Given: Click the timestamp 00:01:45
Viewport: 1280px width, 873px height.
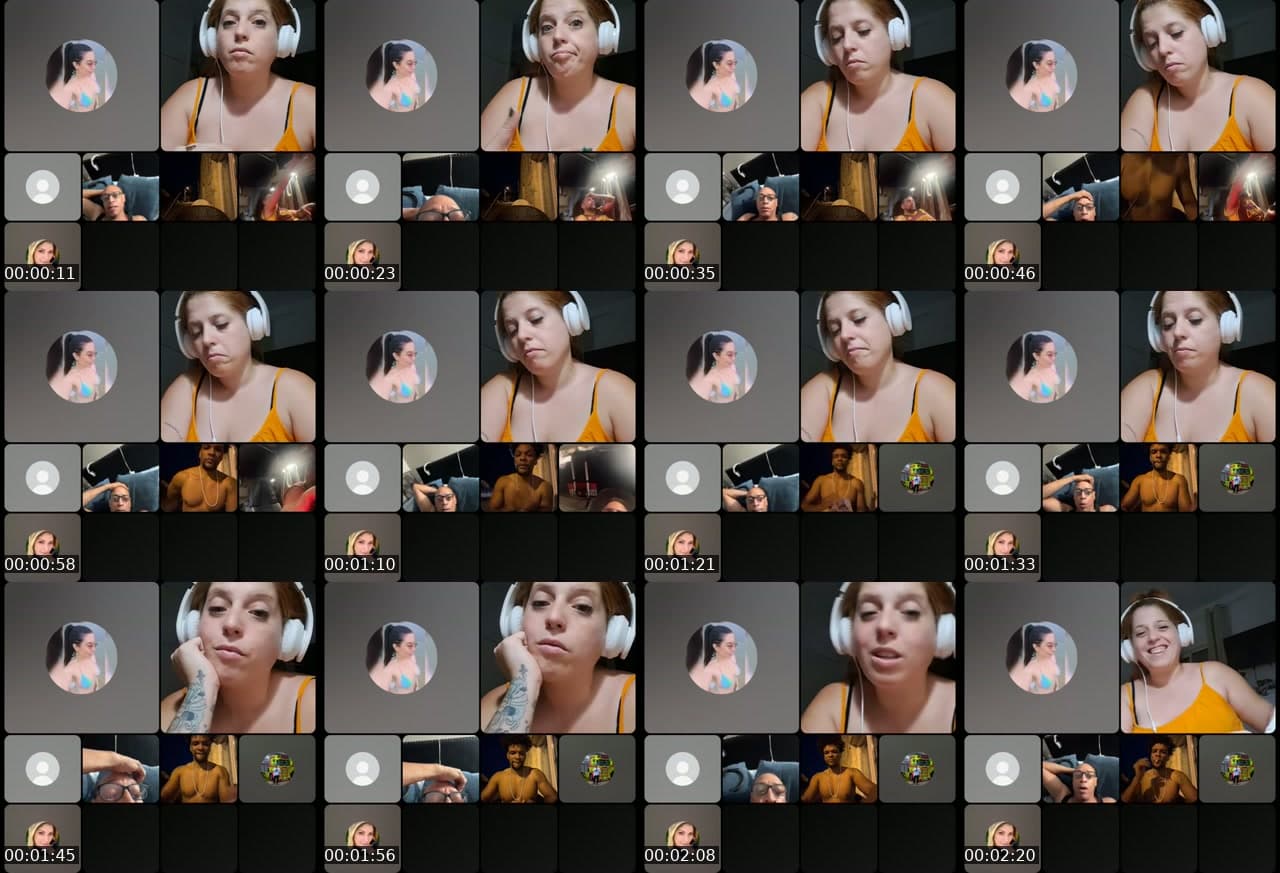Looking at the screenshot, I should click(x=40, y=855).
